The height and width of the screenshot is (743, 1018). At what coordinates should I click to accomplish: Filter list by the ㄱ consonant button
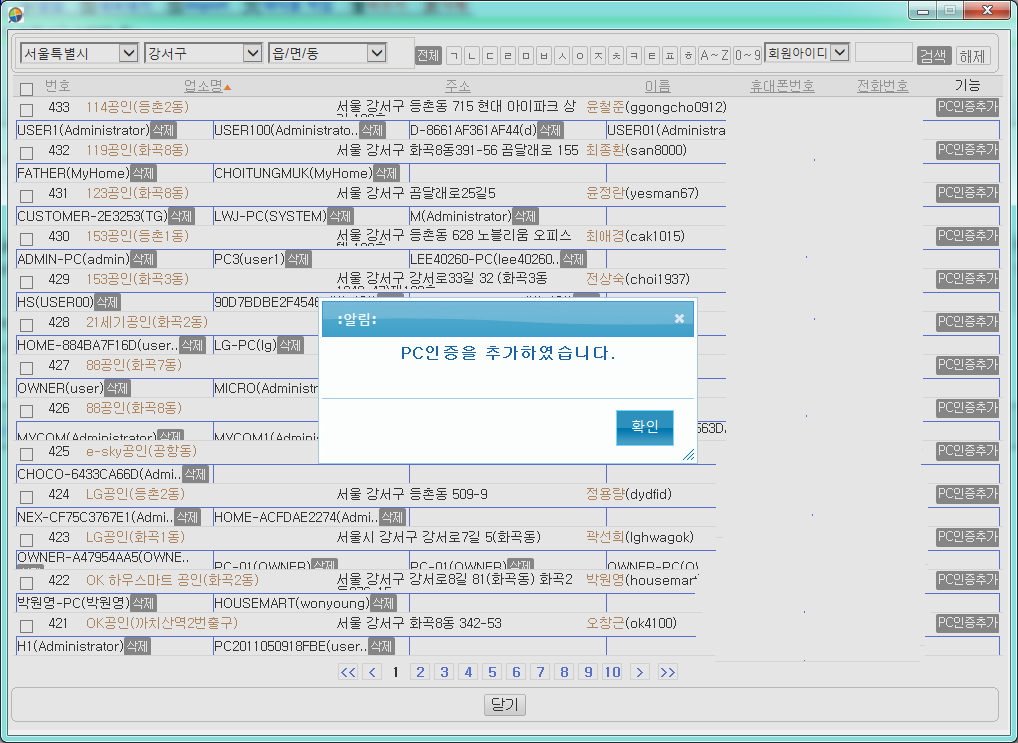pyautogui.click(x=454, y=55)
